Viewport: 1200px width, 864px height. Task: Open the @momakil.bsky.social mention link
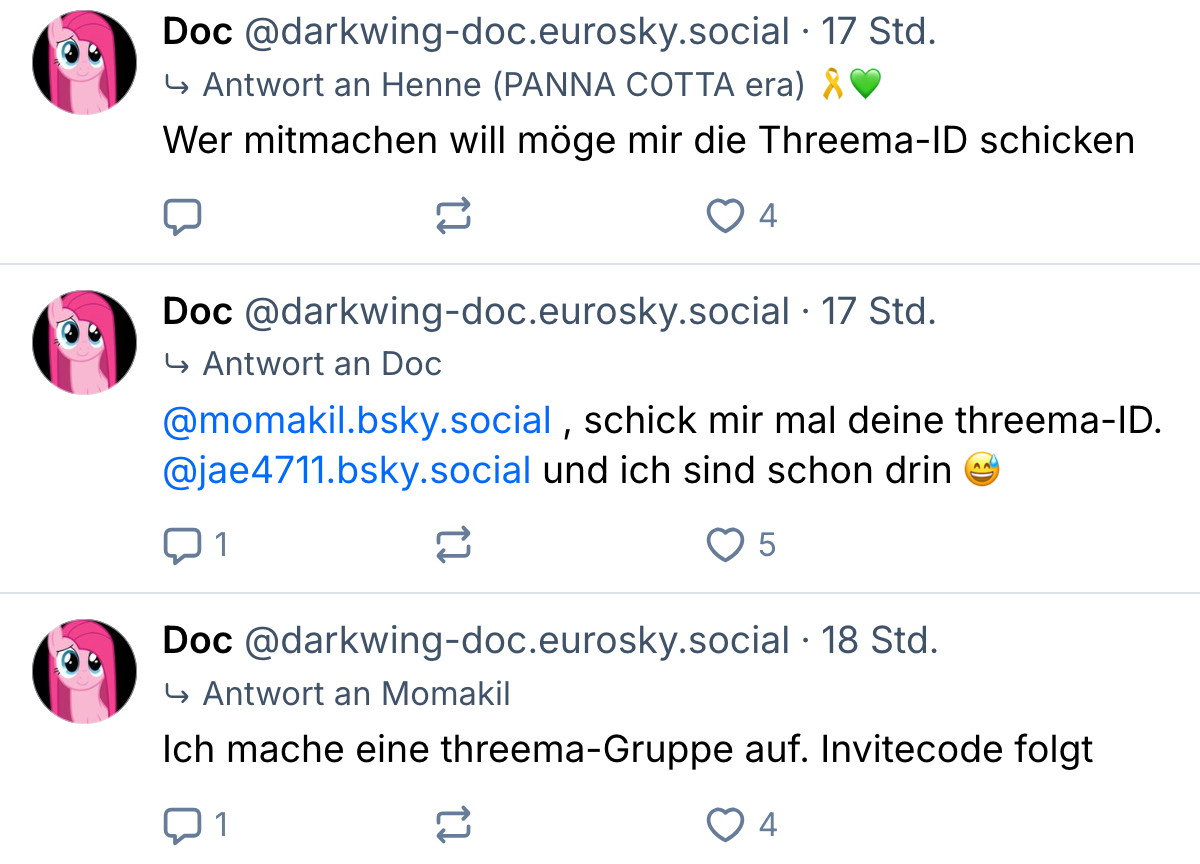click(x=357, y=421)
